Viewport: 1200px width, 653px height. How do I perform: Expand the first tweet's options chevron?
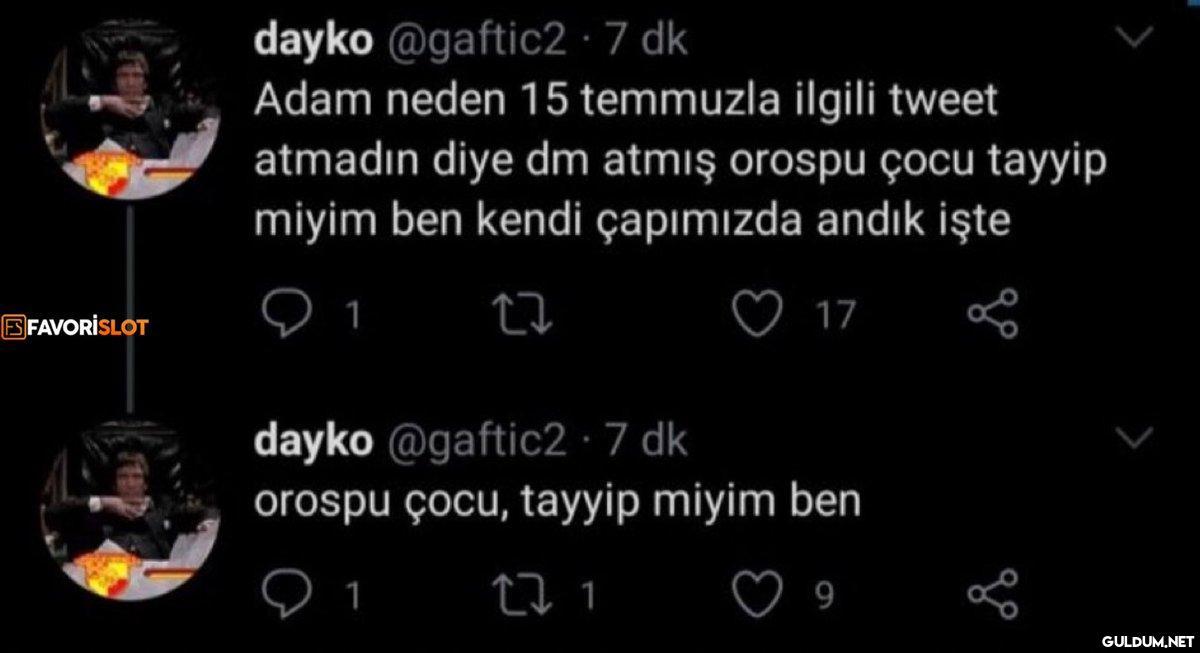pos(1133,38)
